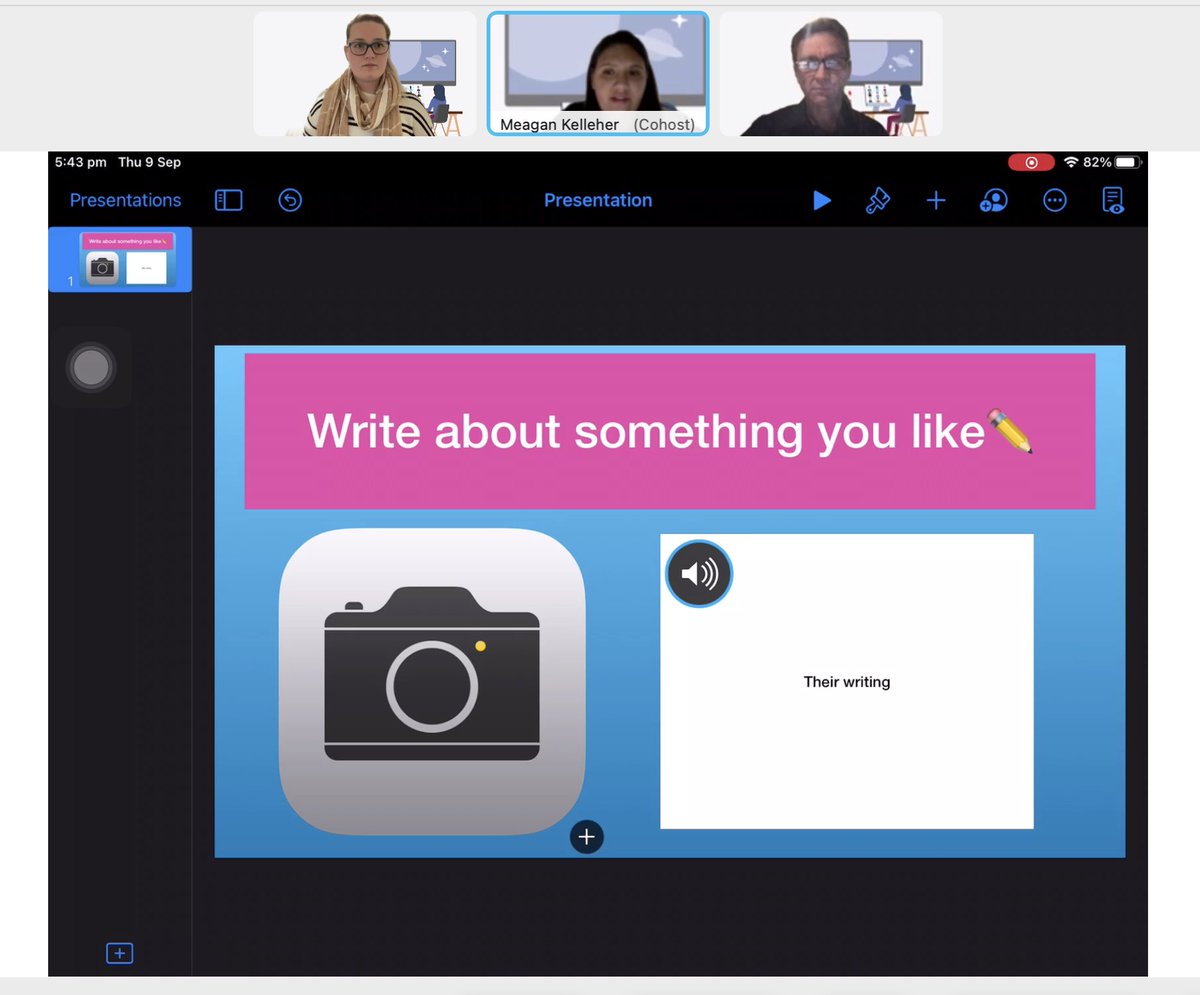
Task: Toggle the slide navigator sidebar icon
Action: coord(228,201)
